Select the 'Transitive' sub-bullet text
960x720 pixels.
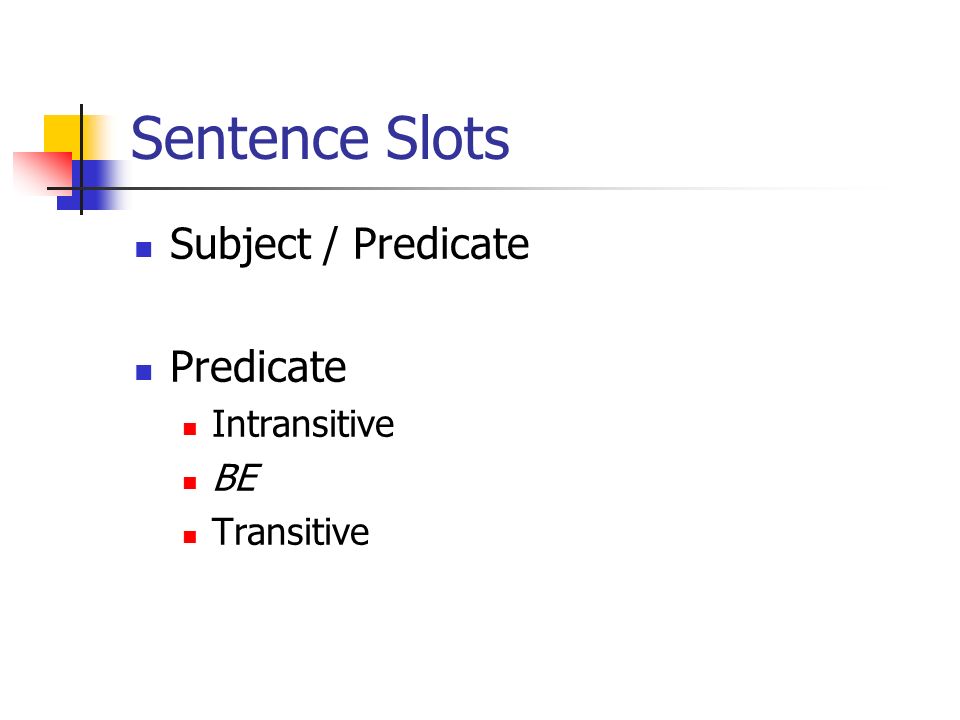290,531
